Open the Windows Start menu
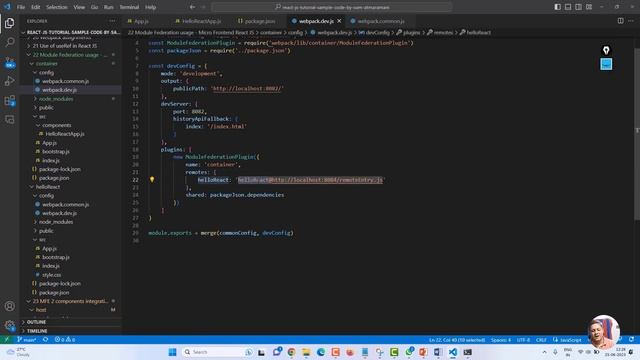The width and height of the screenshot is (640, 360). pos(172,352)
